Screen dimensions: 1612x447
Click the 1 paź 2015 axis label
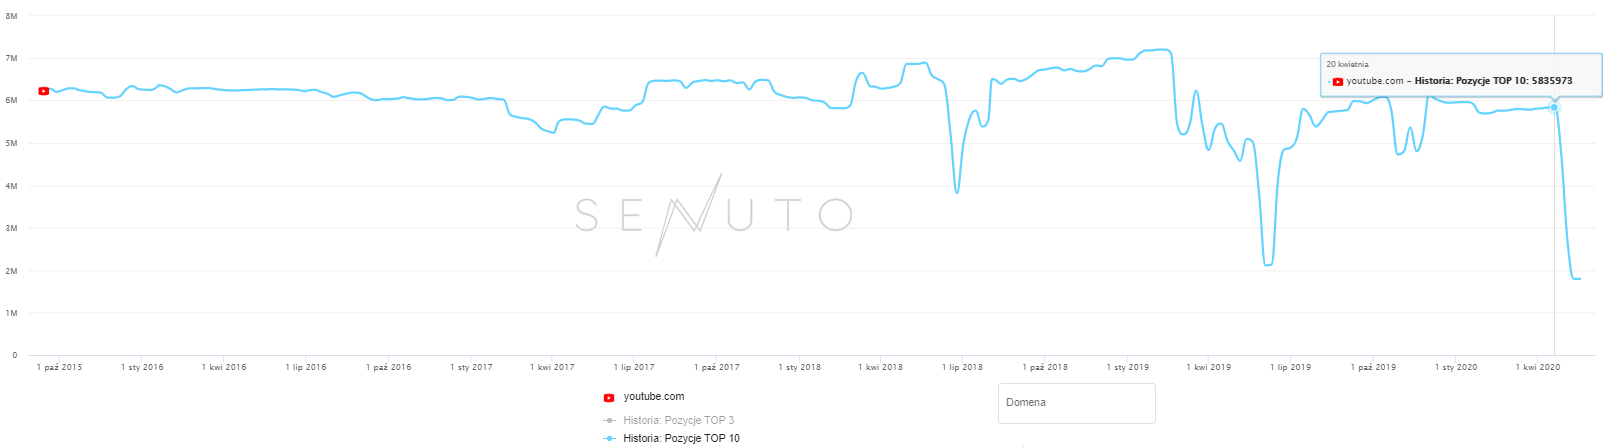pos(60,367)
